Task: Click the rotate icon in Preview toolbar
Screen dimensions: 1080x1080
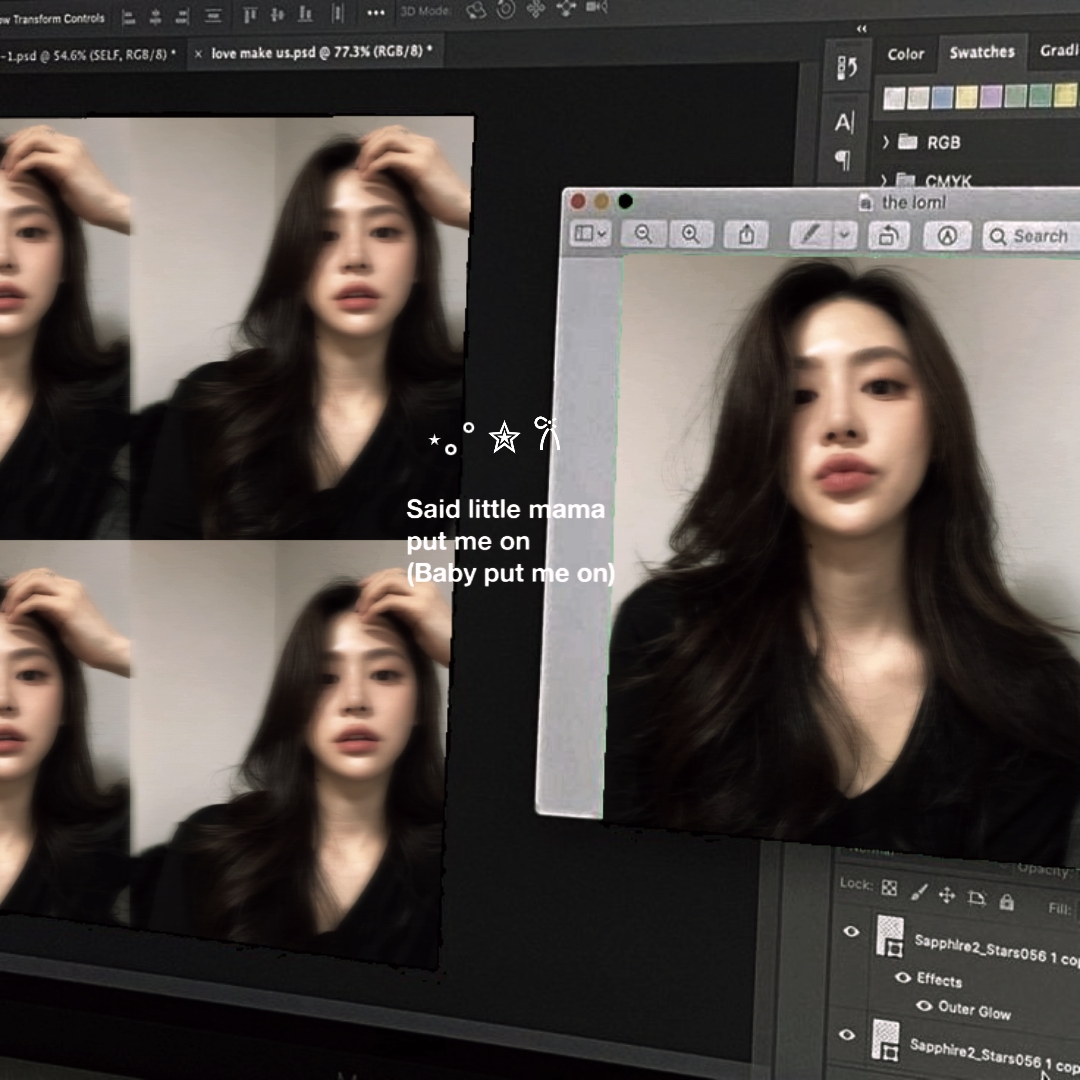Action: 887,235
